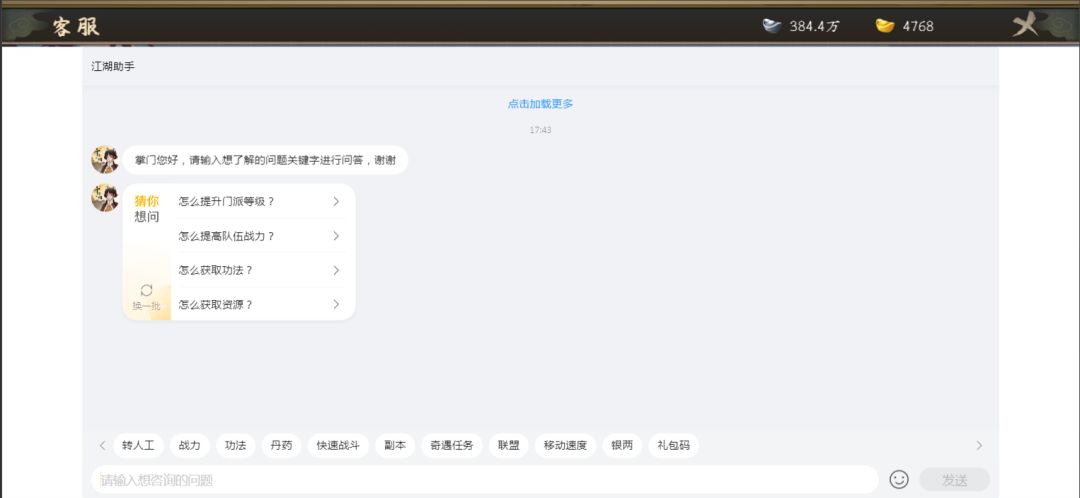1080x498 pixels.
Task: Click the 奇遇任务 quick topic chip
Action: tap(452, 446)
